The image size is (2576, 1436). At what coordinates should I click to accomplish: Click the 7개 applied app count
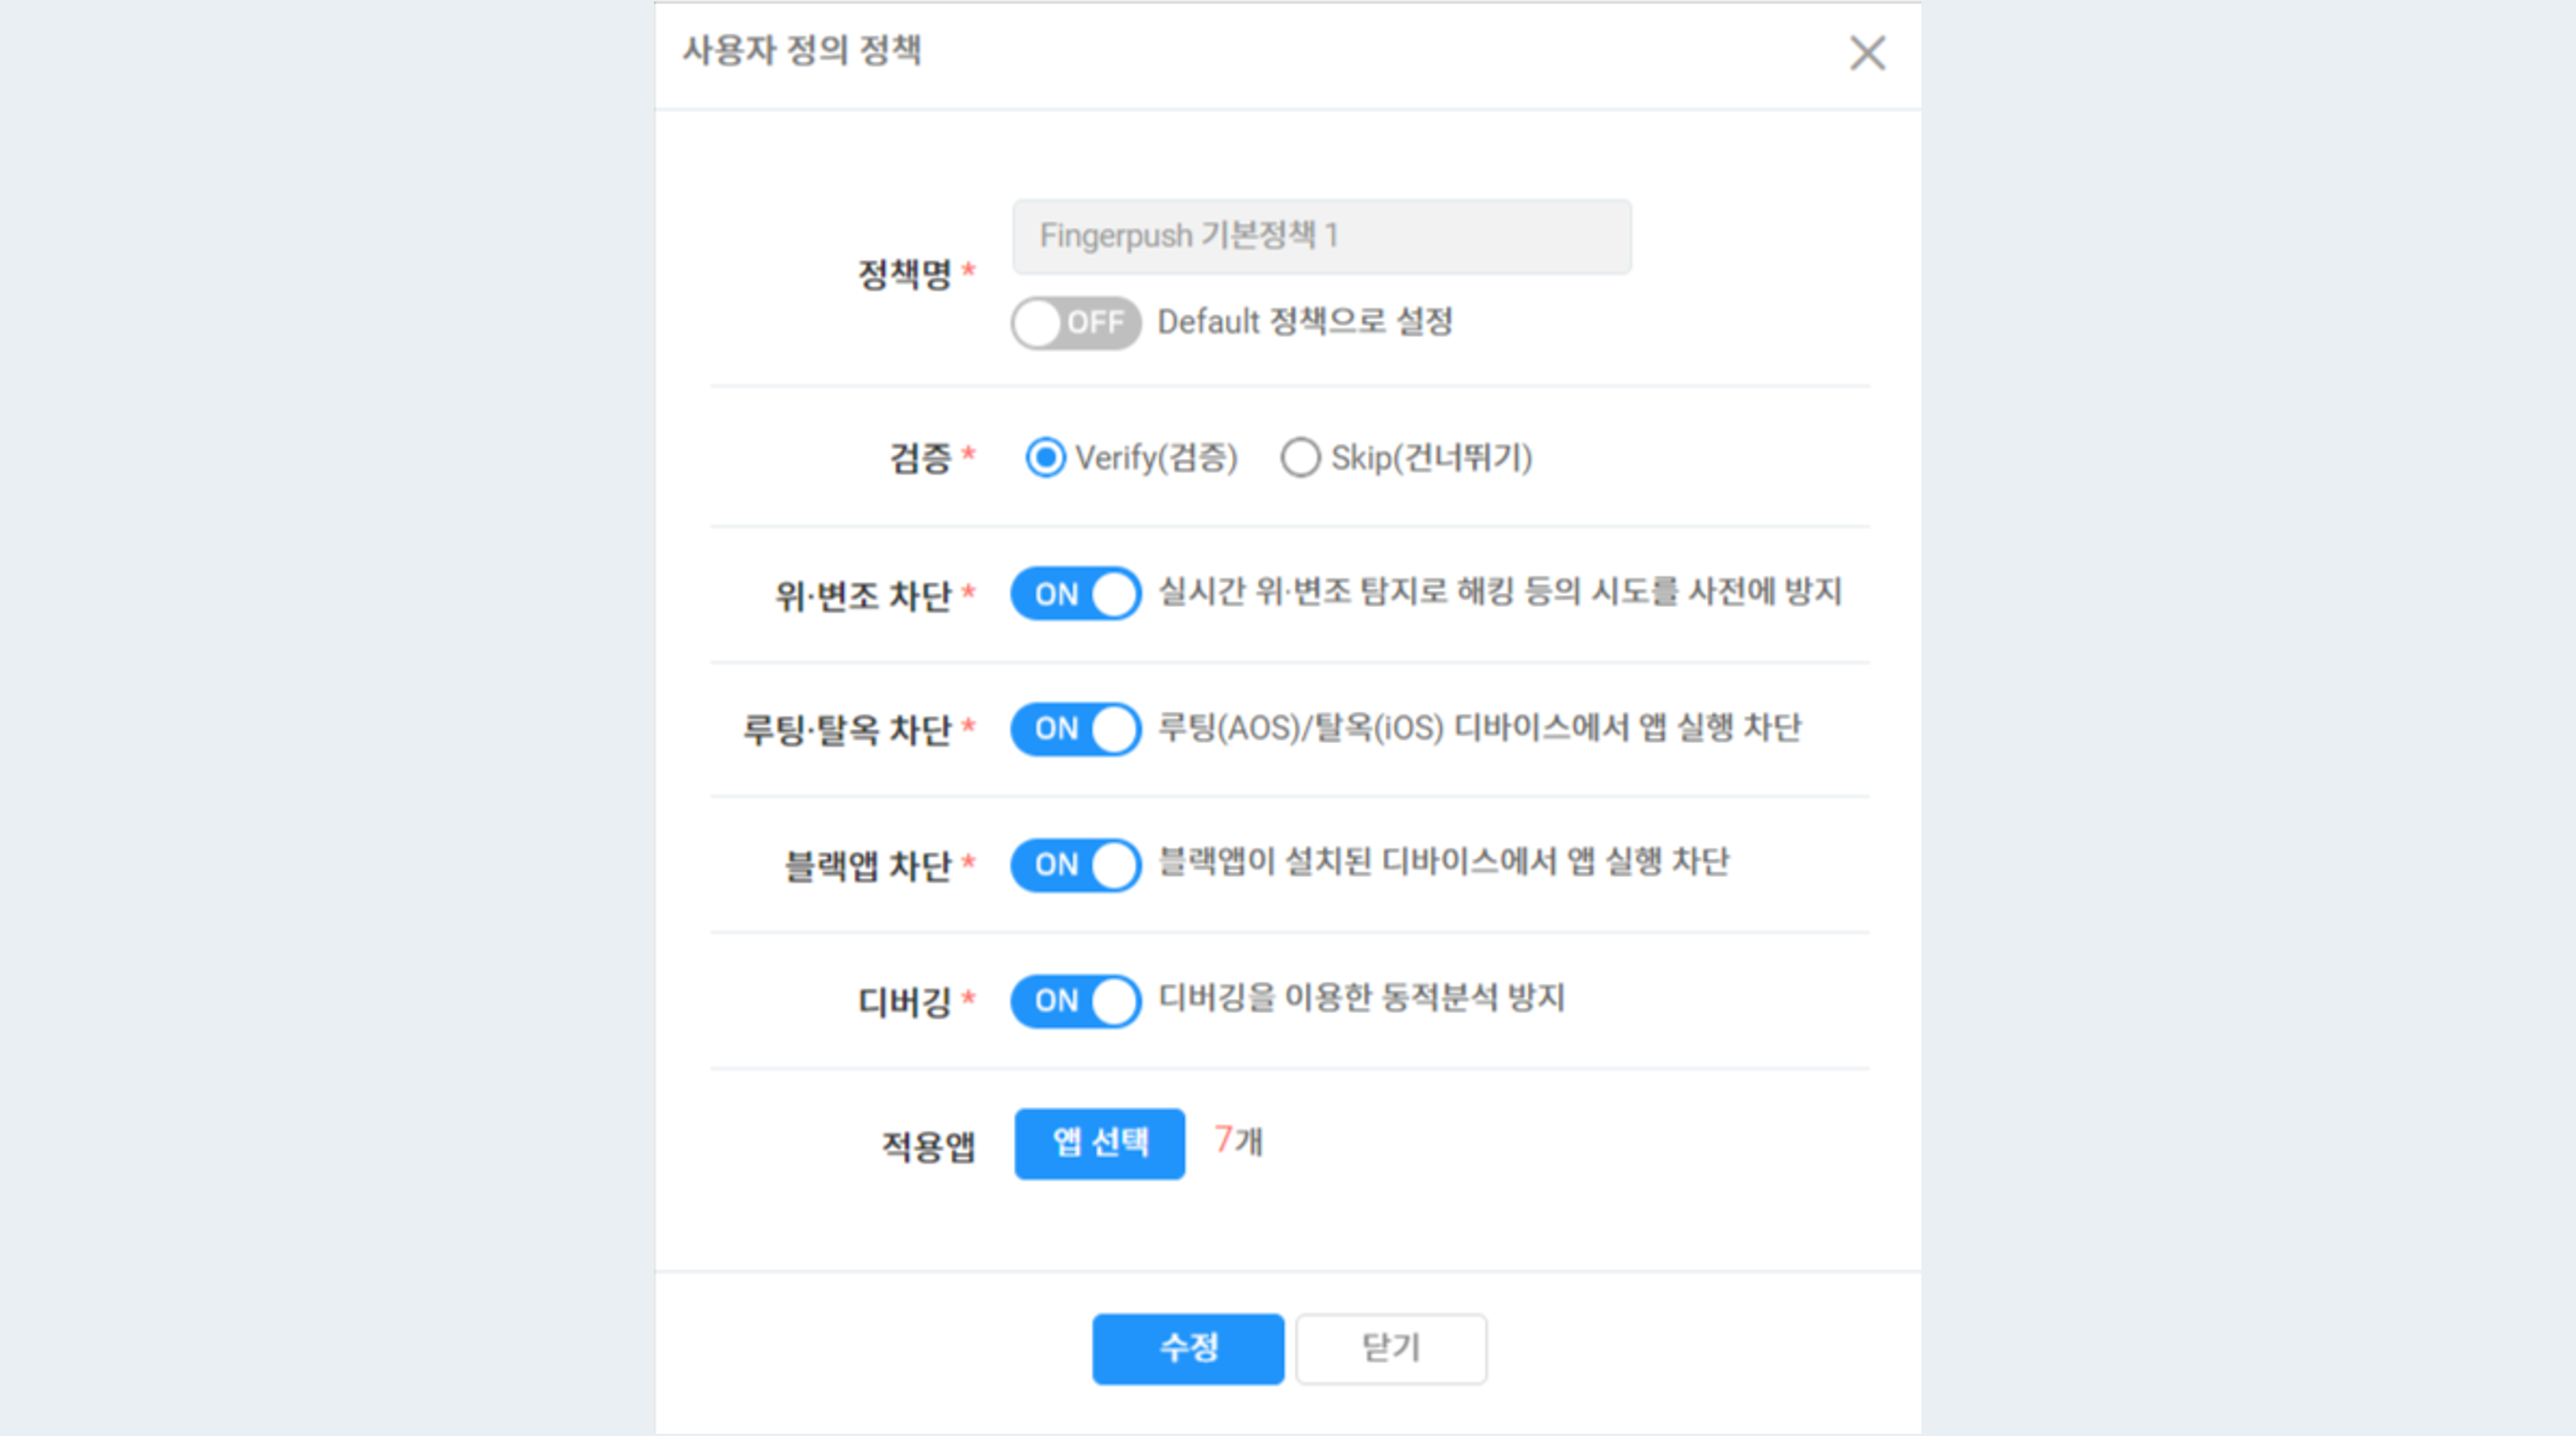(x=1238, y=1140)
